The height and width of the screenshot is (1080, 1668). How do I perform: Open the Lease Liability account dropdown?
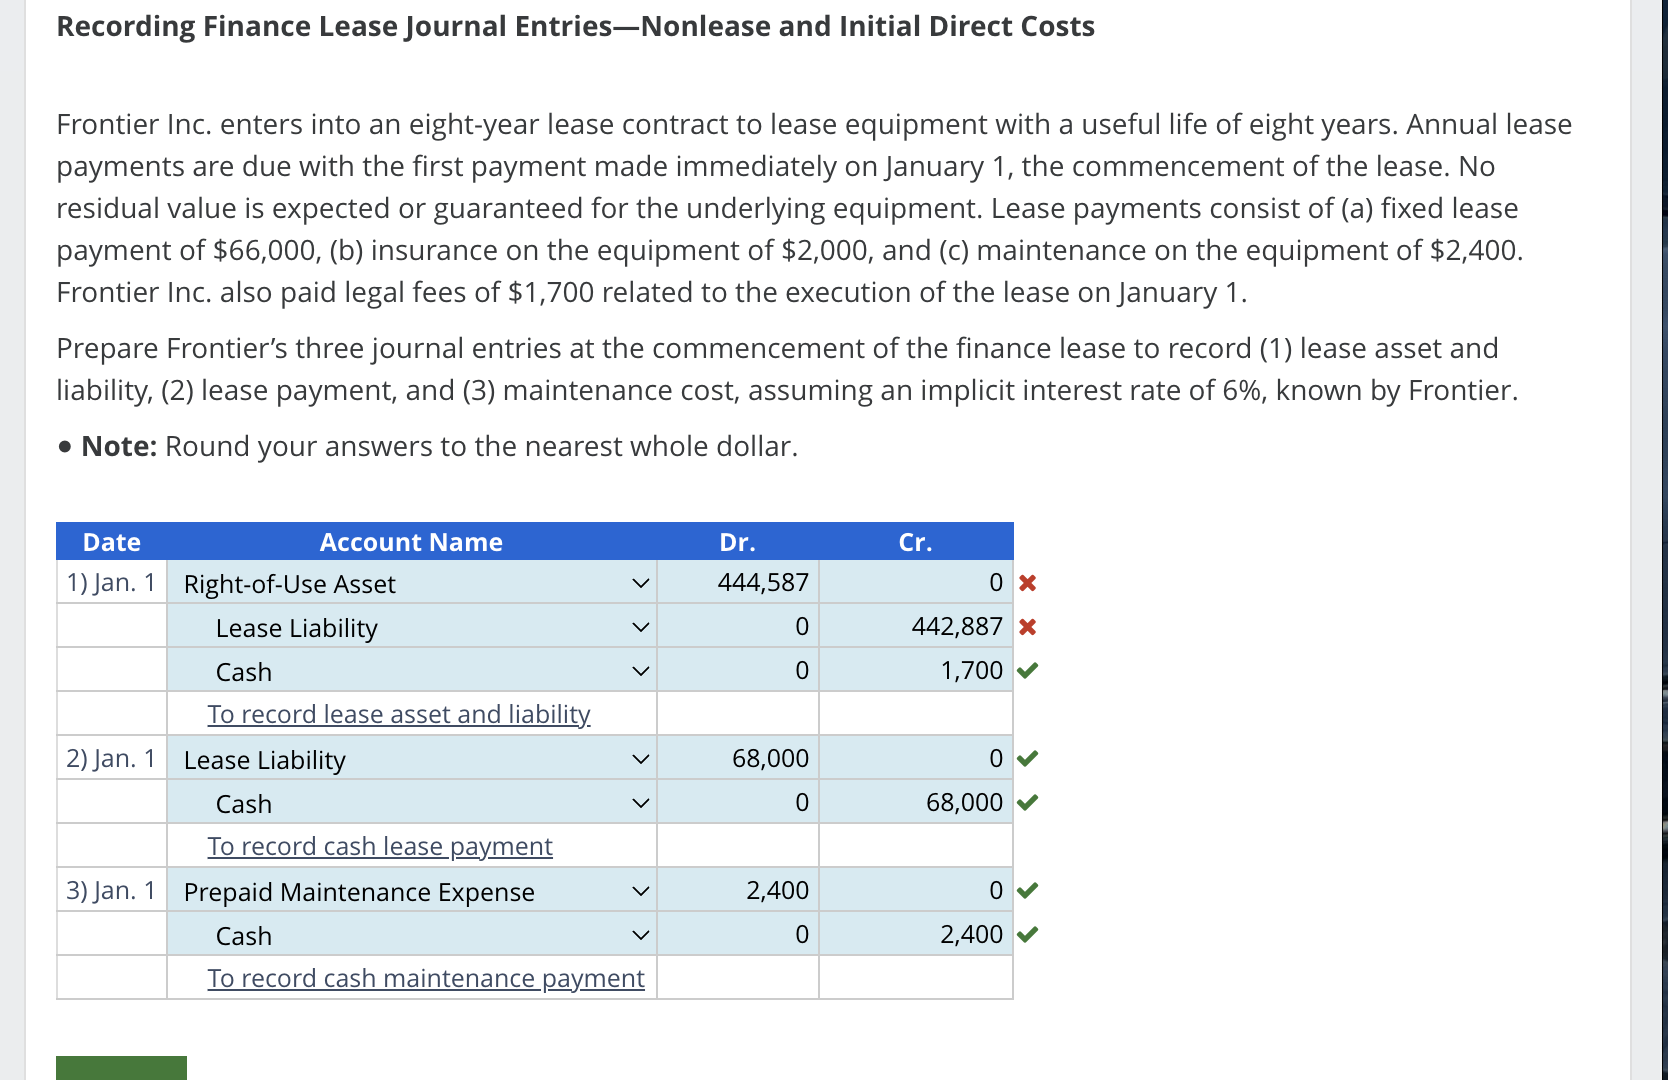click(640, 626)
